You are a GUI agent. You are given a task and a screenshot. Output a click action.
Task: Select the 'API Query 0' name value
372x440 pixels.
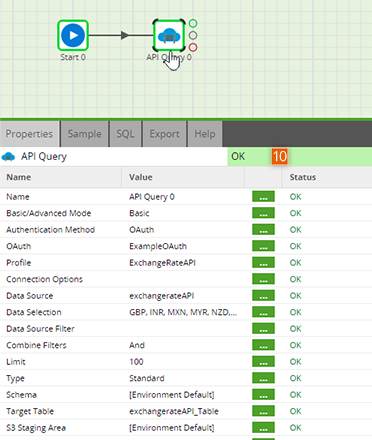(x=152, y=197)
